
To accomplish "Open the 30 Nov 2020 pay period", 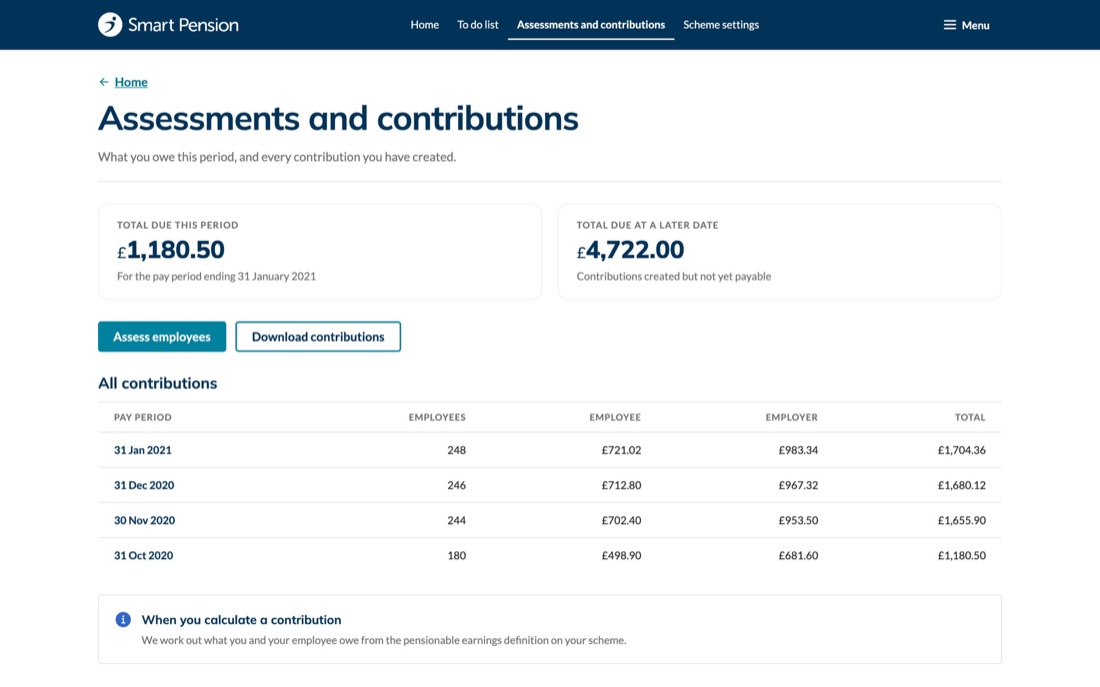I will click(145, 521).
